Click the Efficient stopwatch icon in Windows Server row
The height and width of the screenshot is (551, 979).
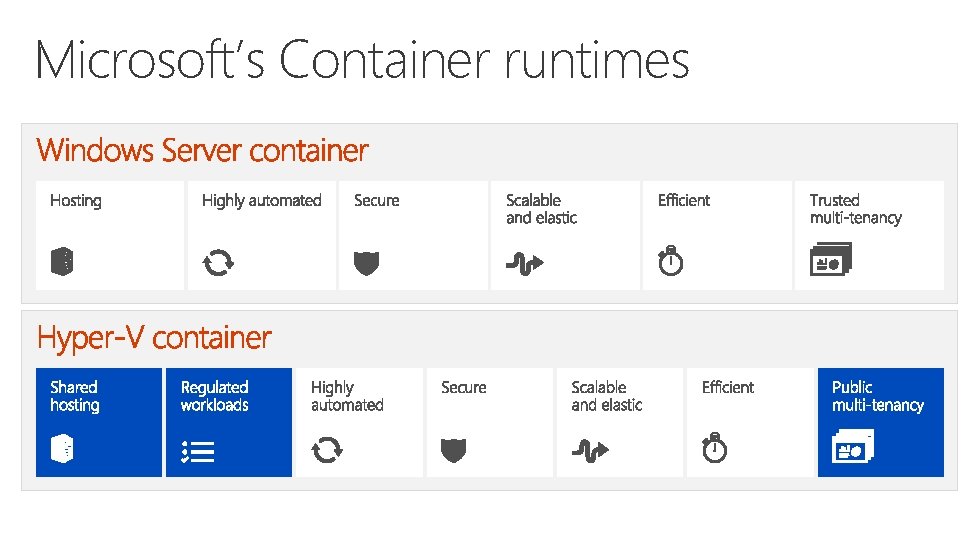(x=670, y=262)
